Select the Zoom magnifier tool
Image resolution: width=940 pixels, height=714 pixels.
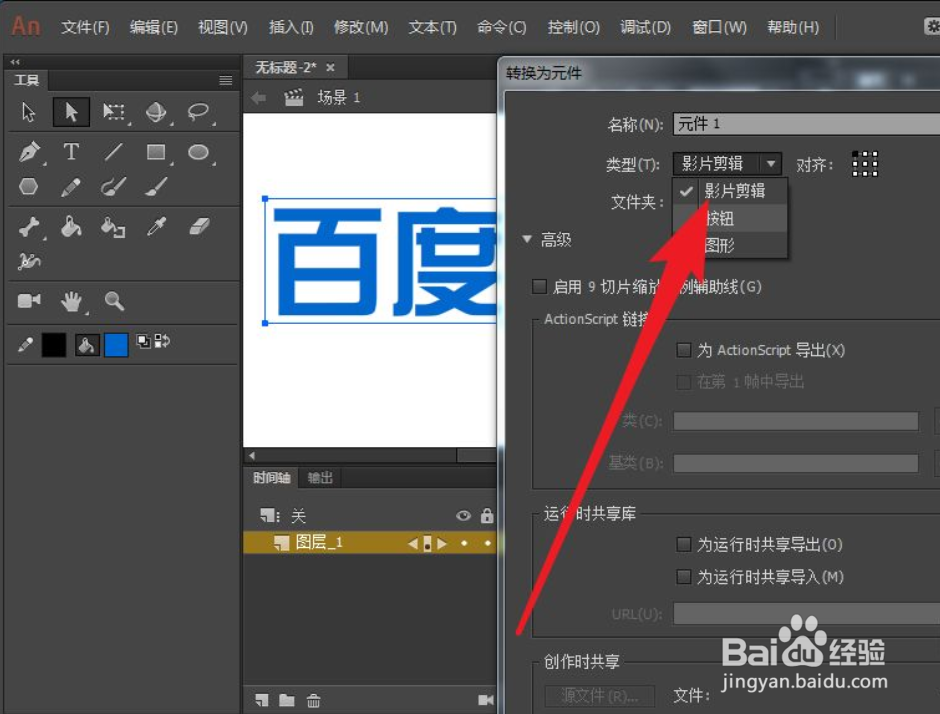click(114, 301)
